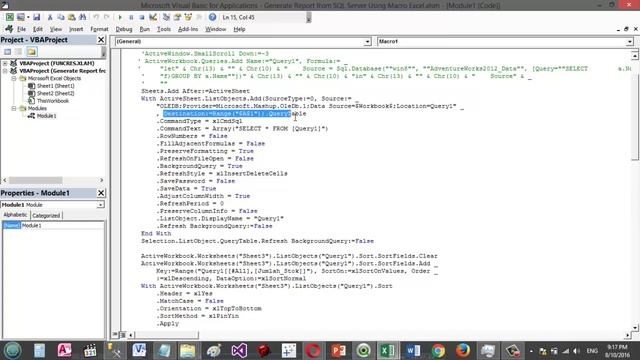Open Object Browser icon in toolbar
Screen dimensions: 640x360
coord(188,17)
